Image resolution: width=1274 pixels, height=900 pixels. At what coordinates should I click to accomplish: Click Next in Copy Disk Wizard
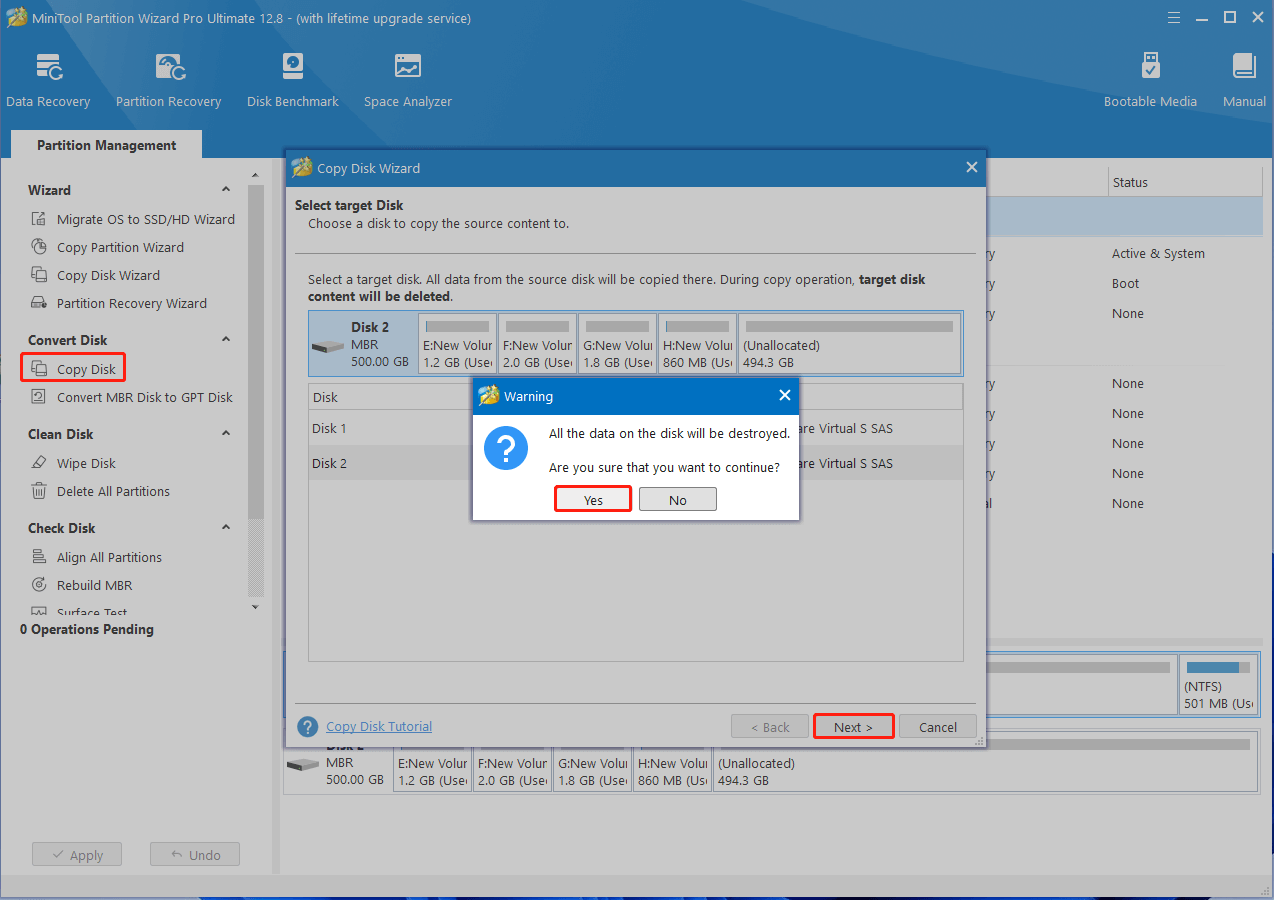(x=853, y=727)
